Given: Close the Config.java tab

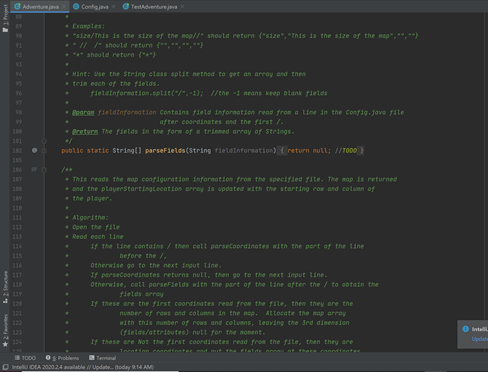Looking at the screenshot, I should pos(113,7).
